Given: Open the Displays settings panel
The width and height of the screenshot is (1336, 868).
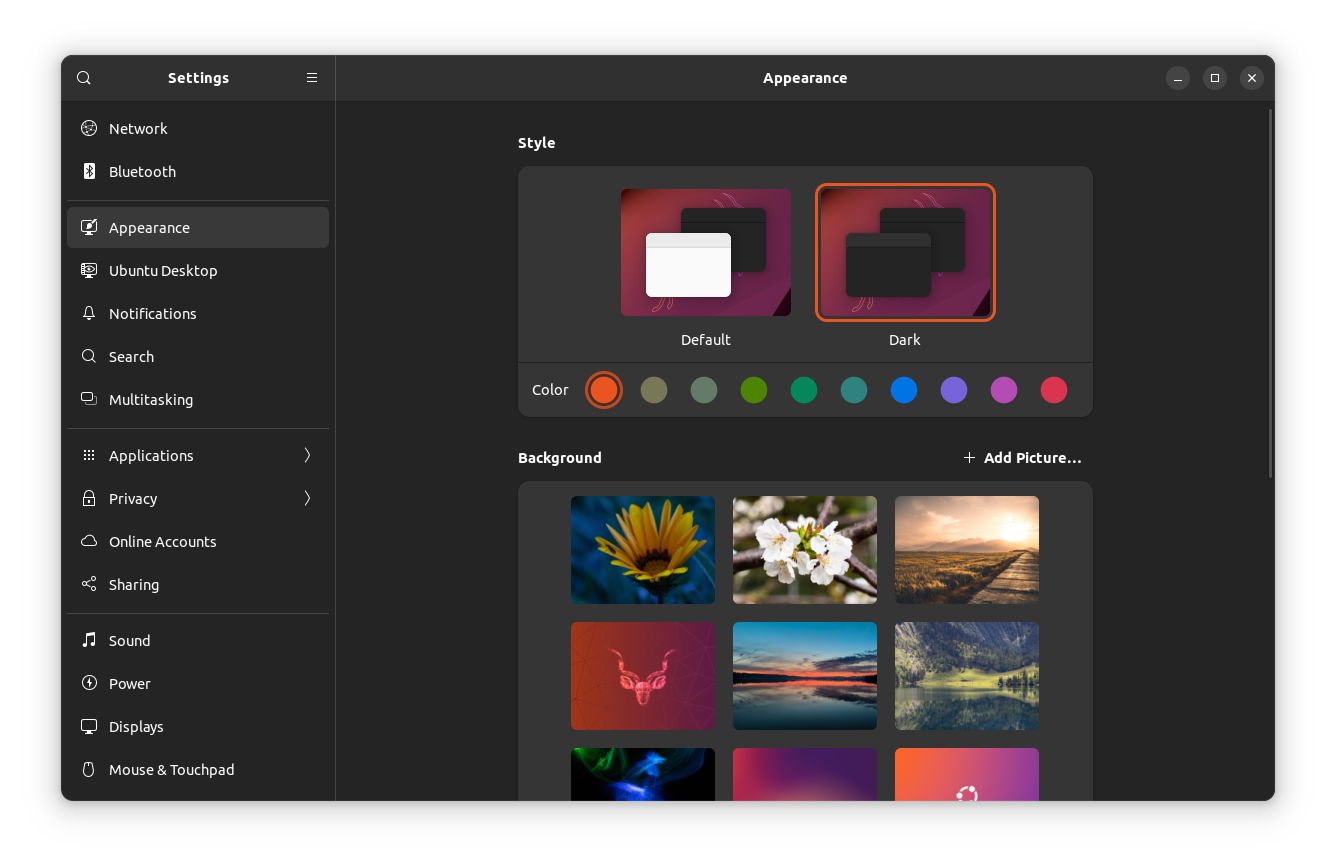Looking at the screenshot, I should [x=134, y=726].
